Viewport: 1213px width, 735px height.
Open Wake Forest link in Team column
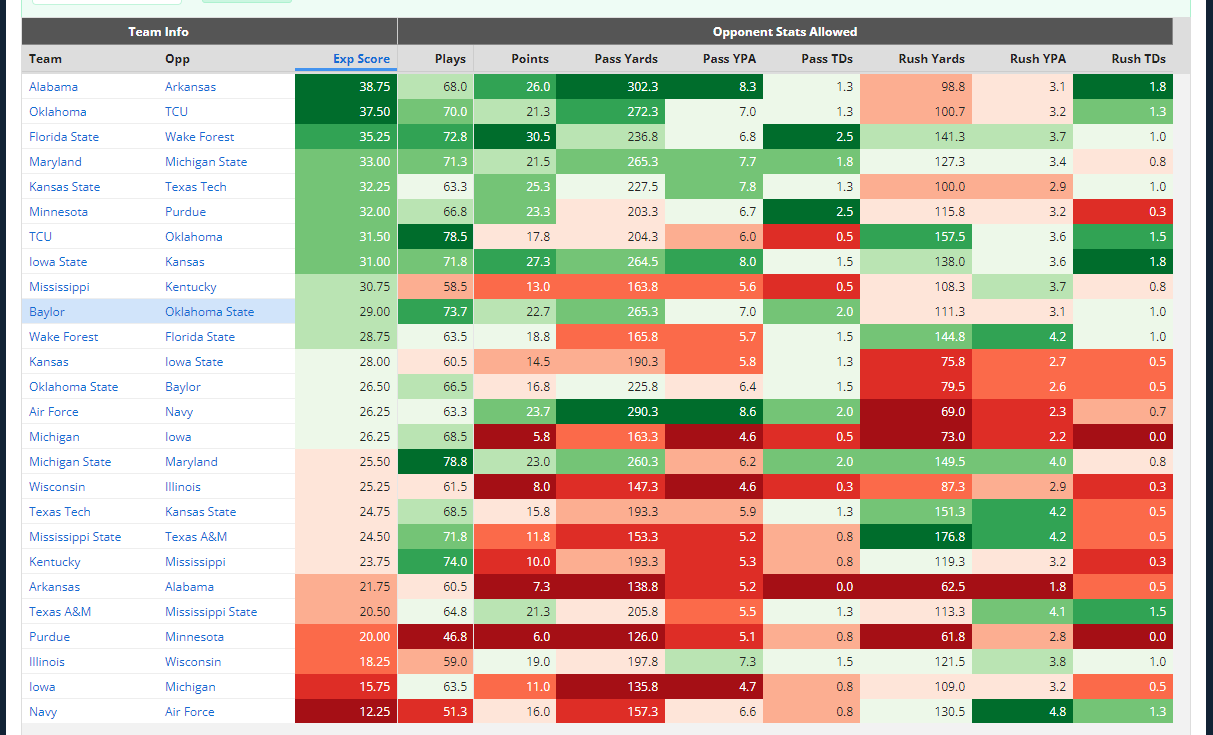(x=64, y=337)
